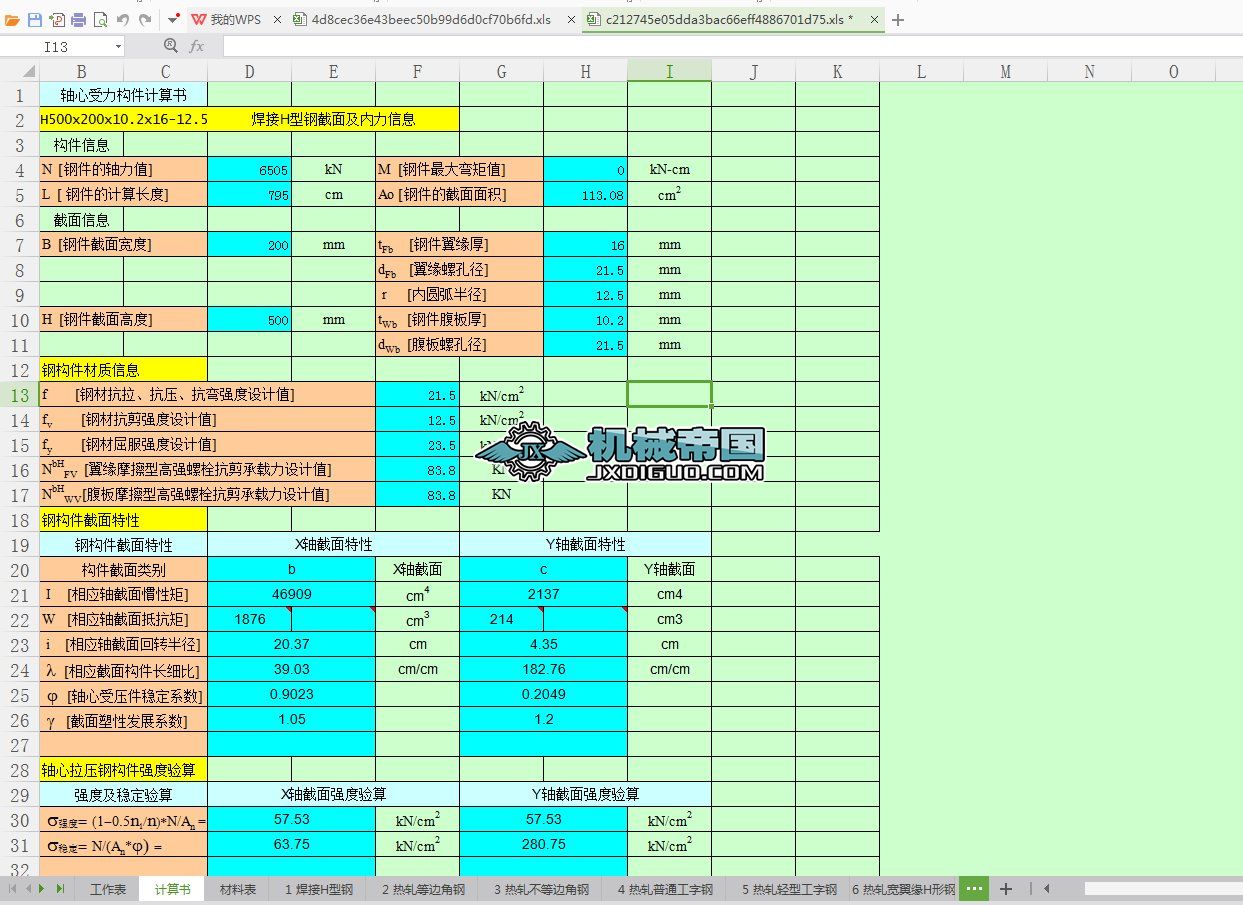Open the 2 热轧等边角钢 sheet tab
This screenshot has height=905, width=1243.
click(421, 889)
